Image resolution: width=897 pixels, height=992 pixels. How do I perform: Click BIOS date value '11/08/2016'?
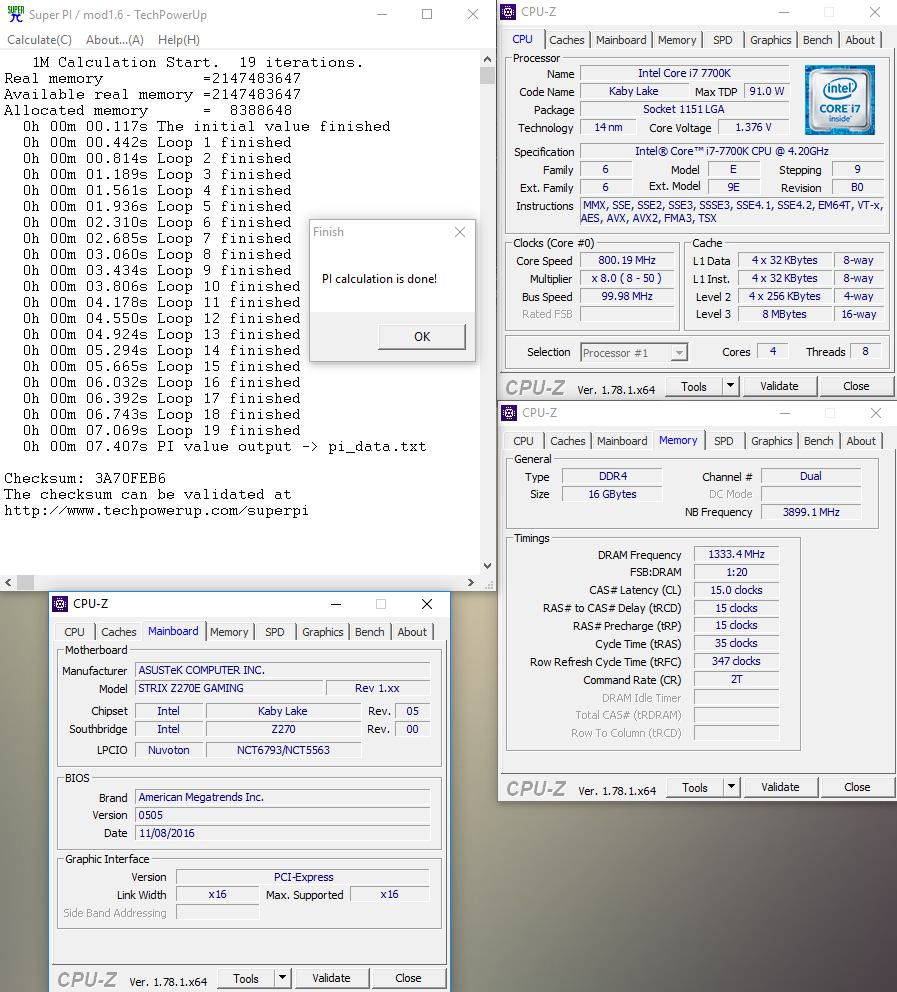click(283, 833)
